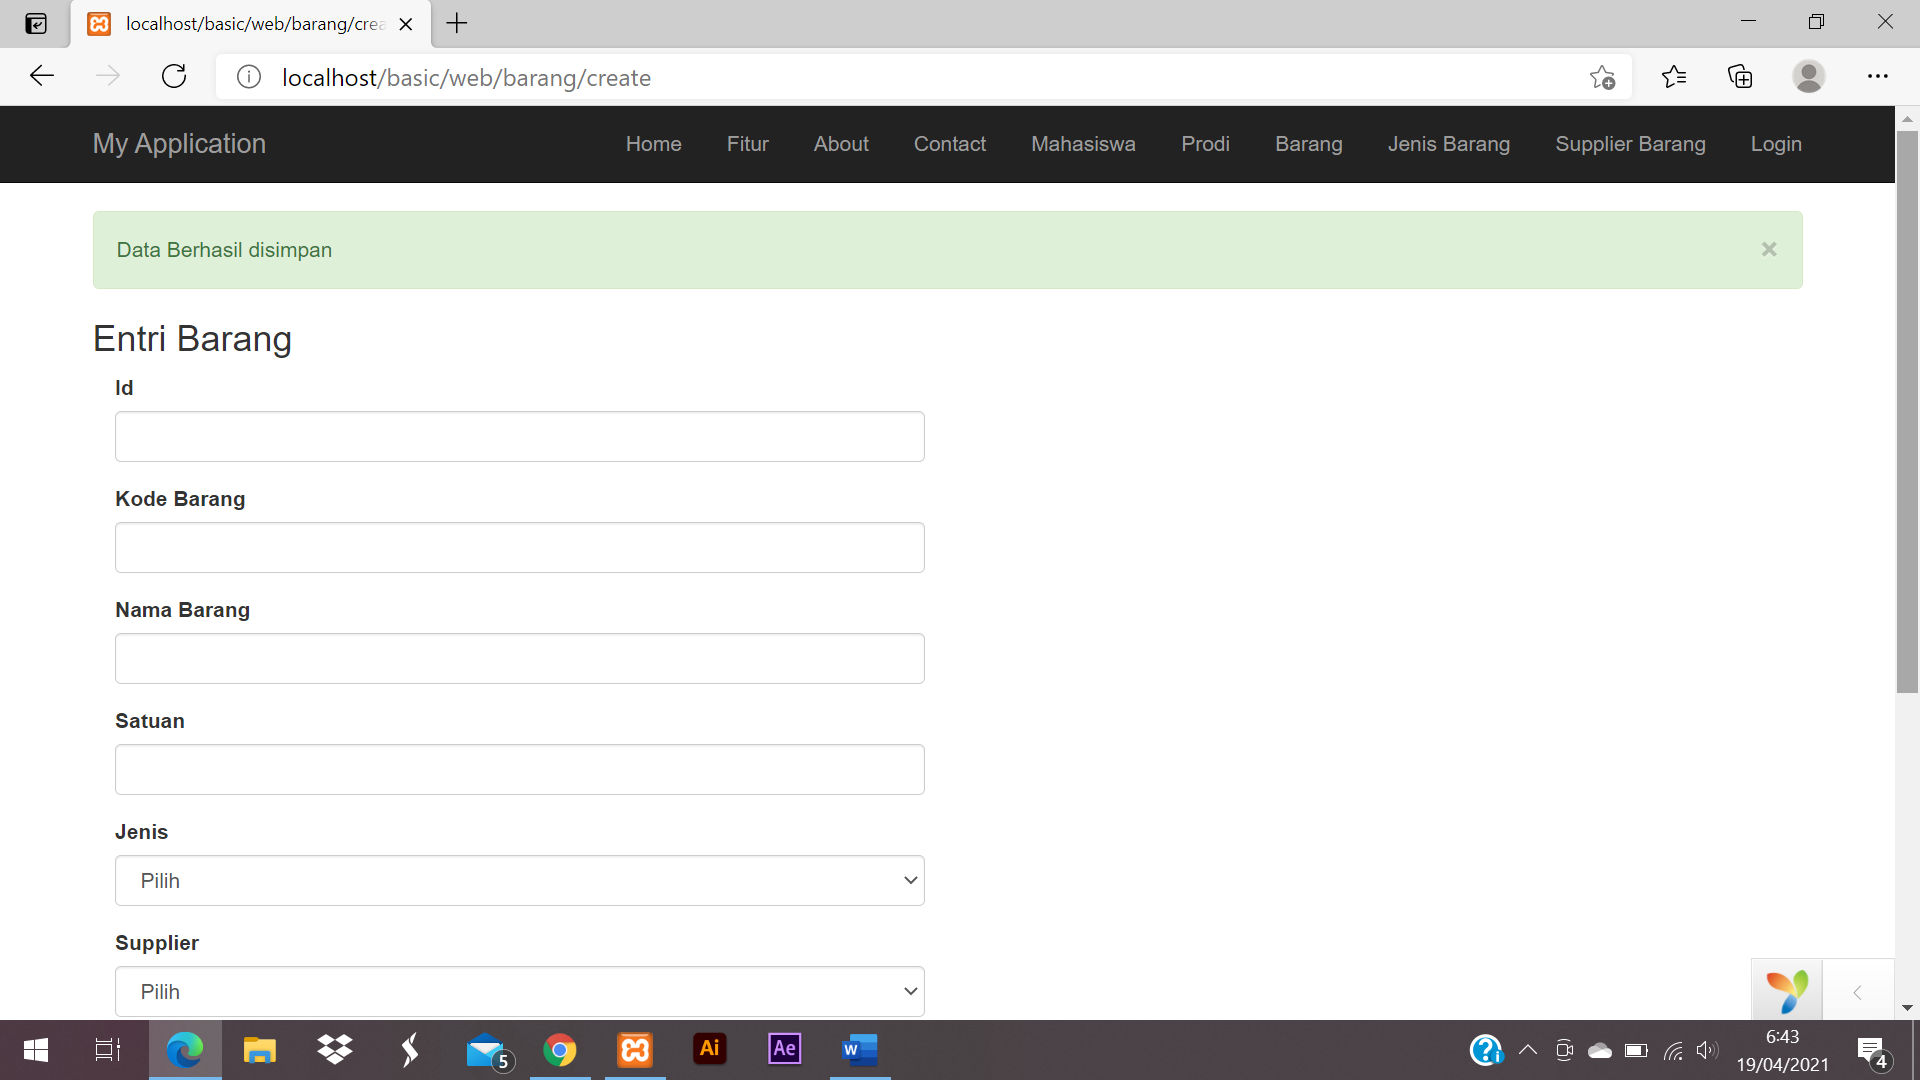Dismiss the 'Data Berhasil disimpan' alert
This screenshot has height=1080, width=1920.
(x=1768, y=249)
